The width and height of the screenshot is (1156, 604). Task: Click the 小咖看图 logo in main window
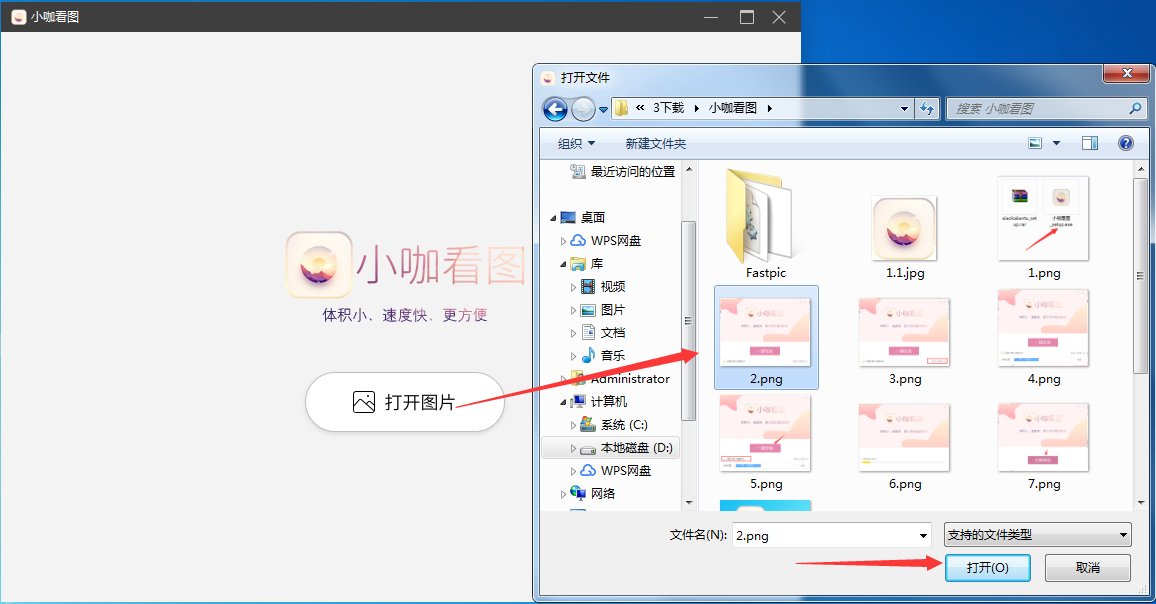coord(319,265)
